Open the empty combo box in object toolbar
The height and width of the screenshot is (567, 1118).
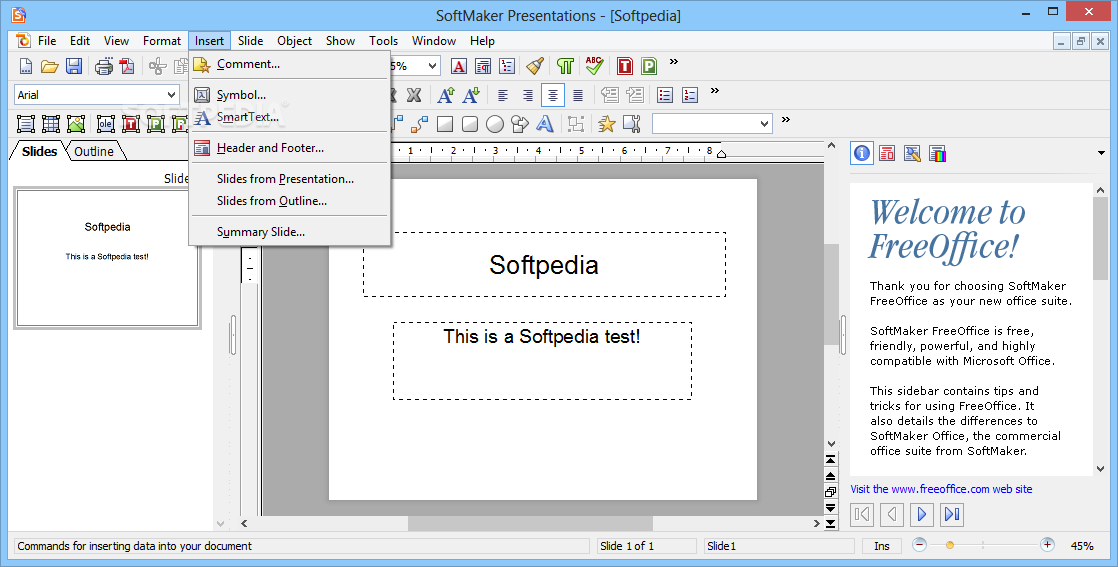click(x=764, y=124)
